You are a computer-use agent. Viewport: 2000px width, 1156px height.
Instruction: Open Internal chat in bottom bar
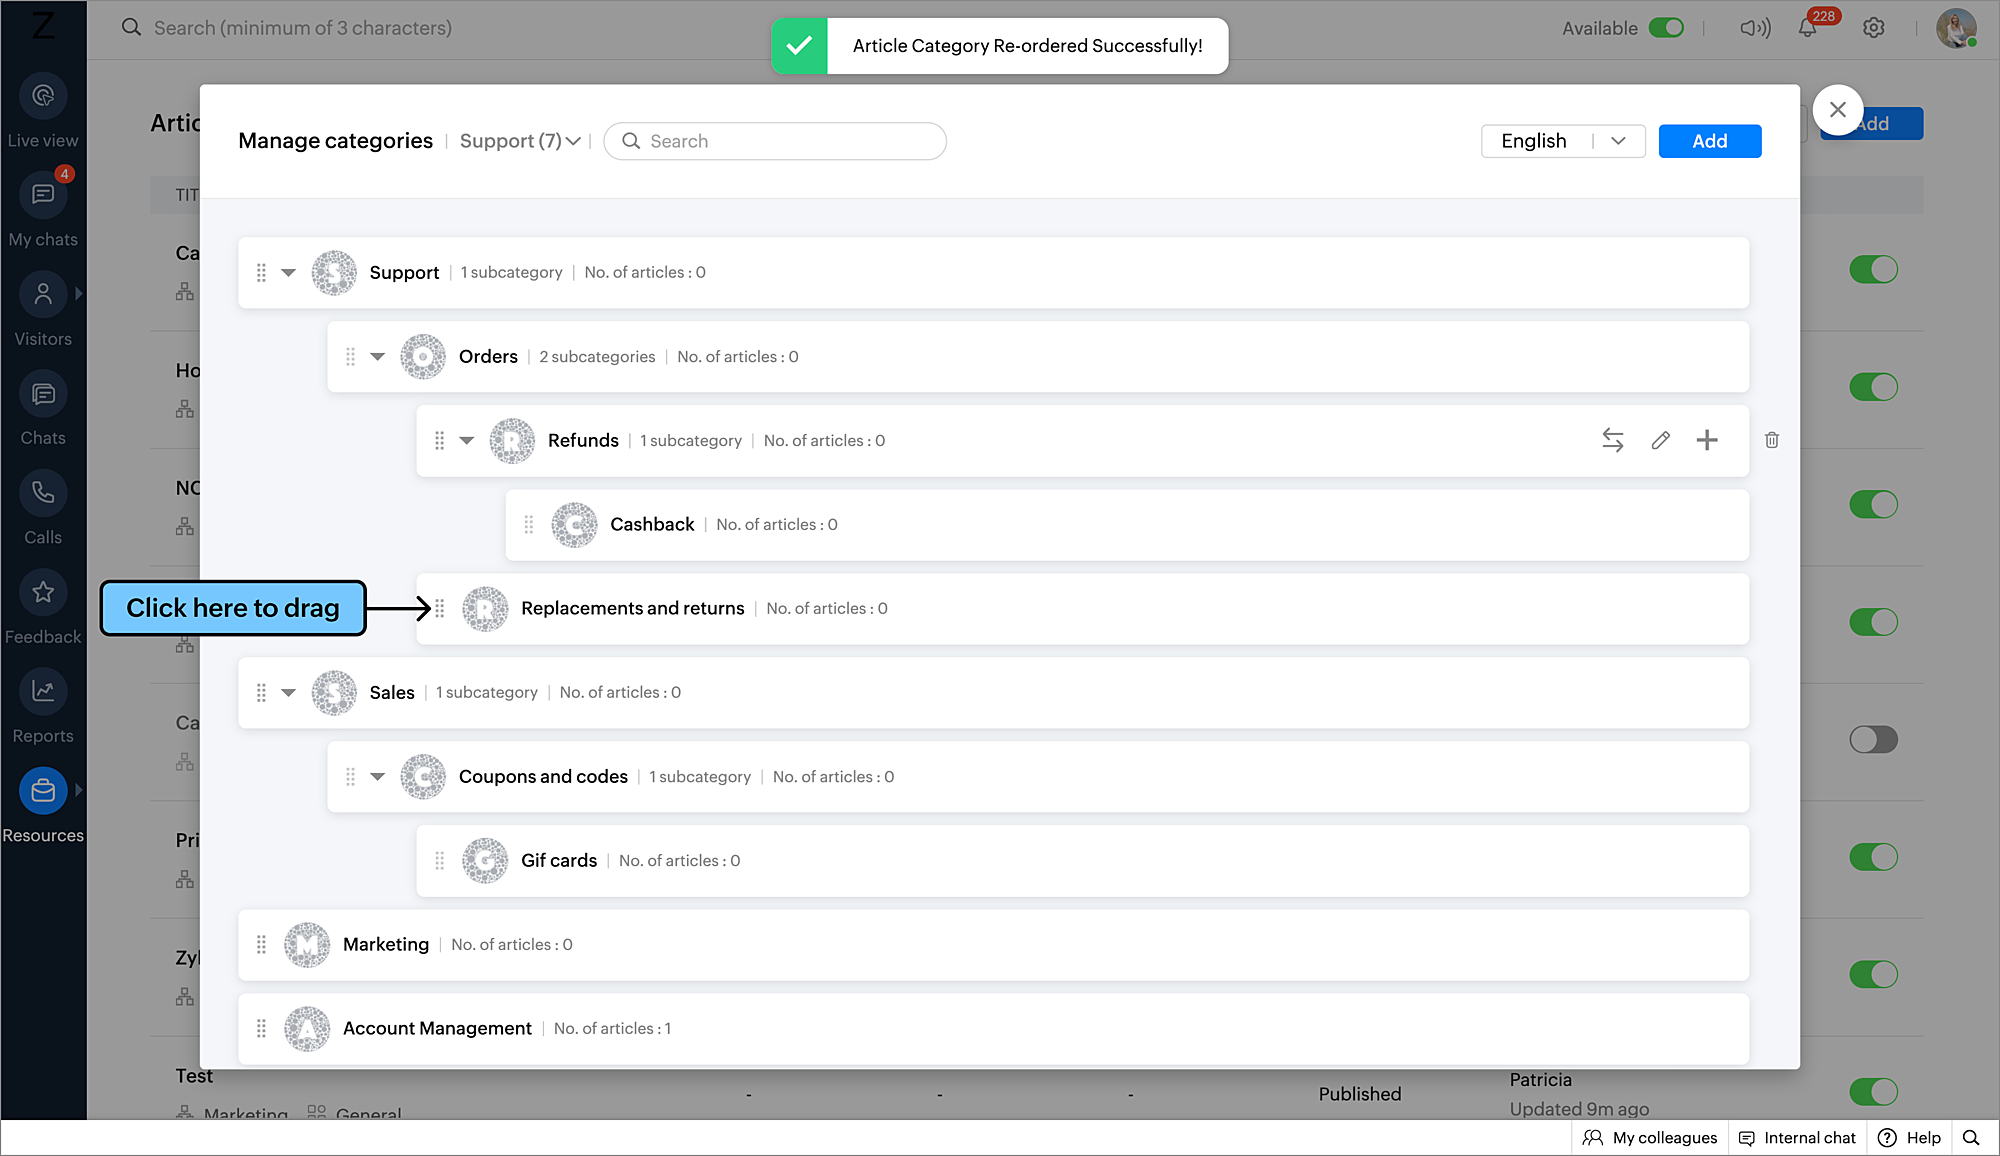tap(1797, 1138)
